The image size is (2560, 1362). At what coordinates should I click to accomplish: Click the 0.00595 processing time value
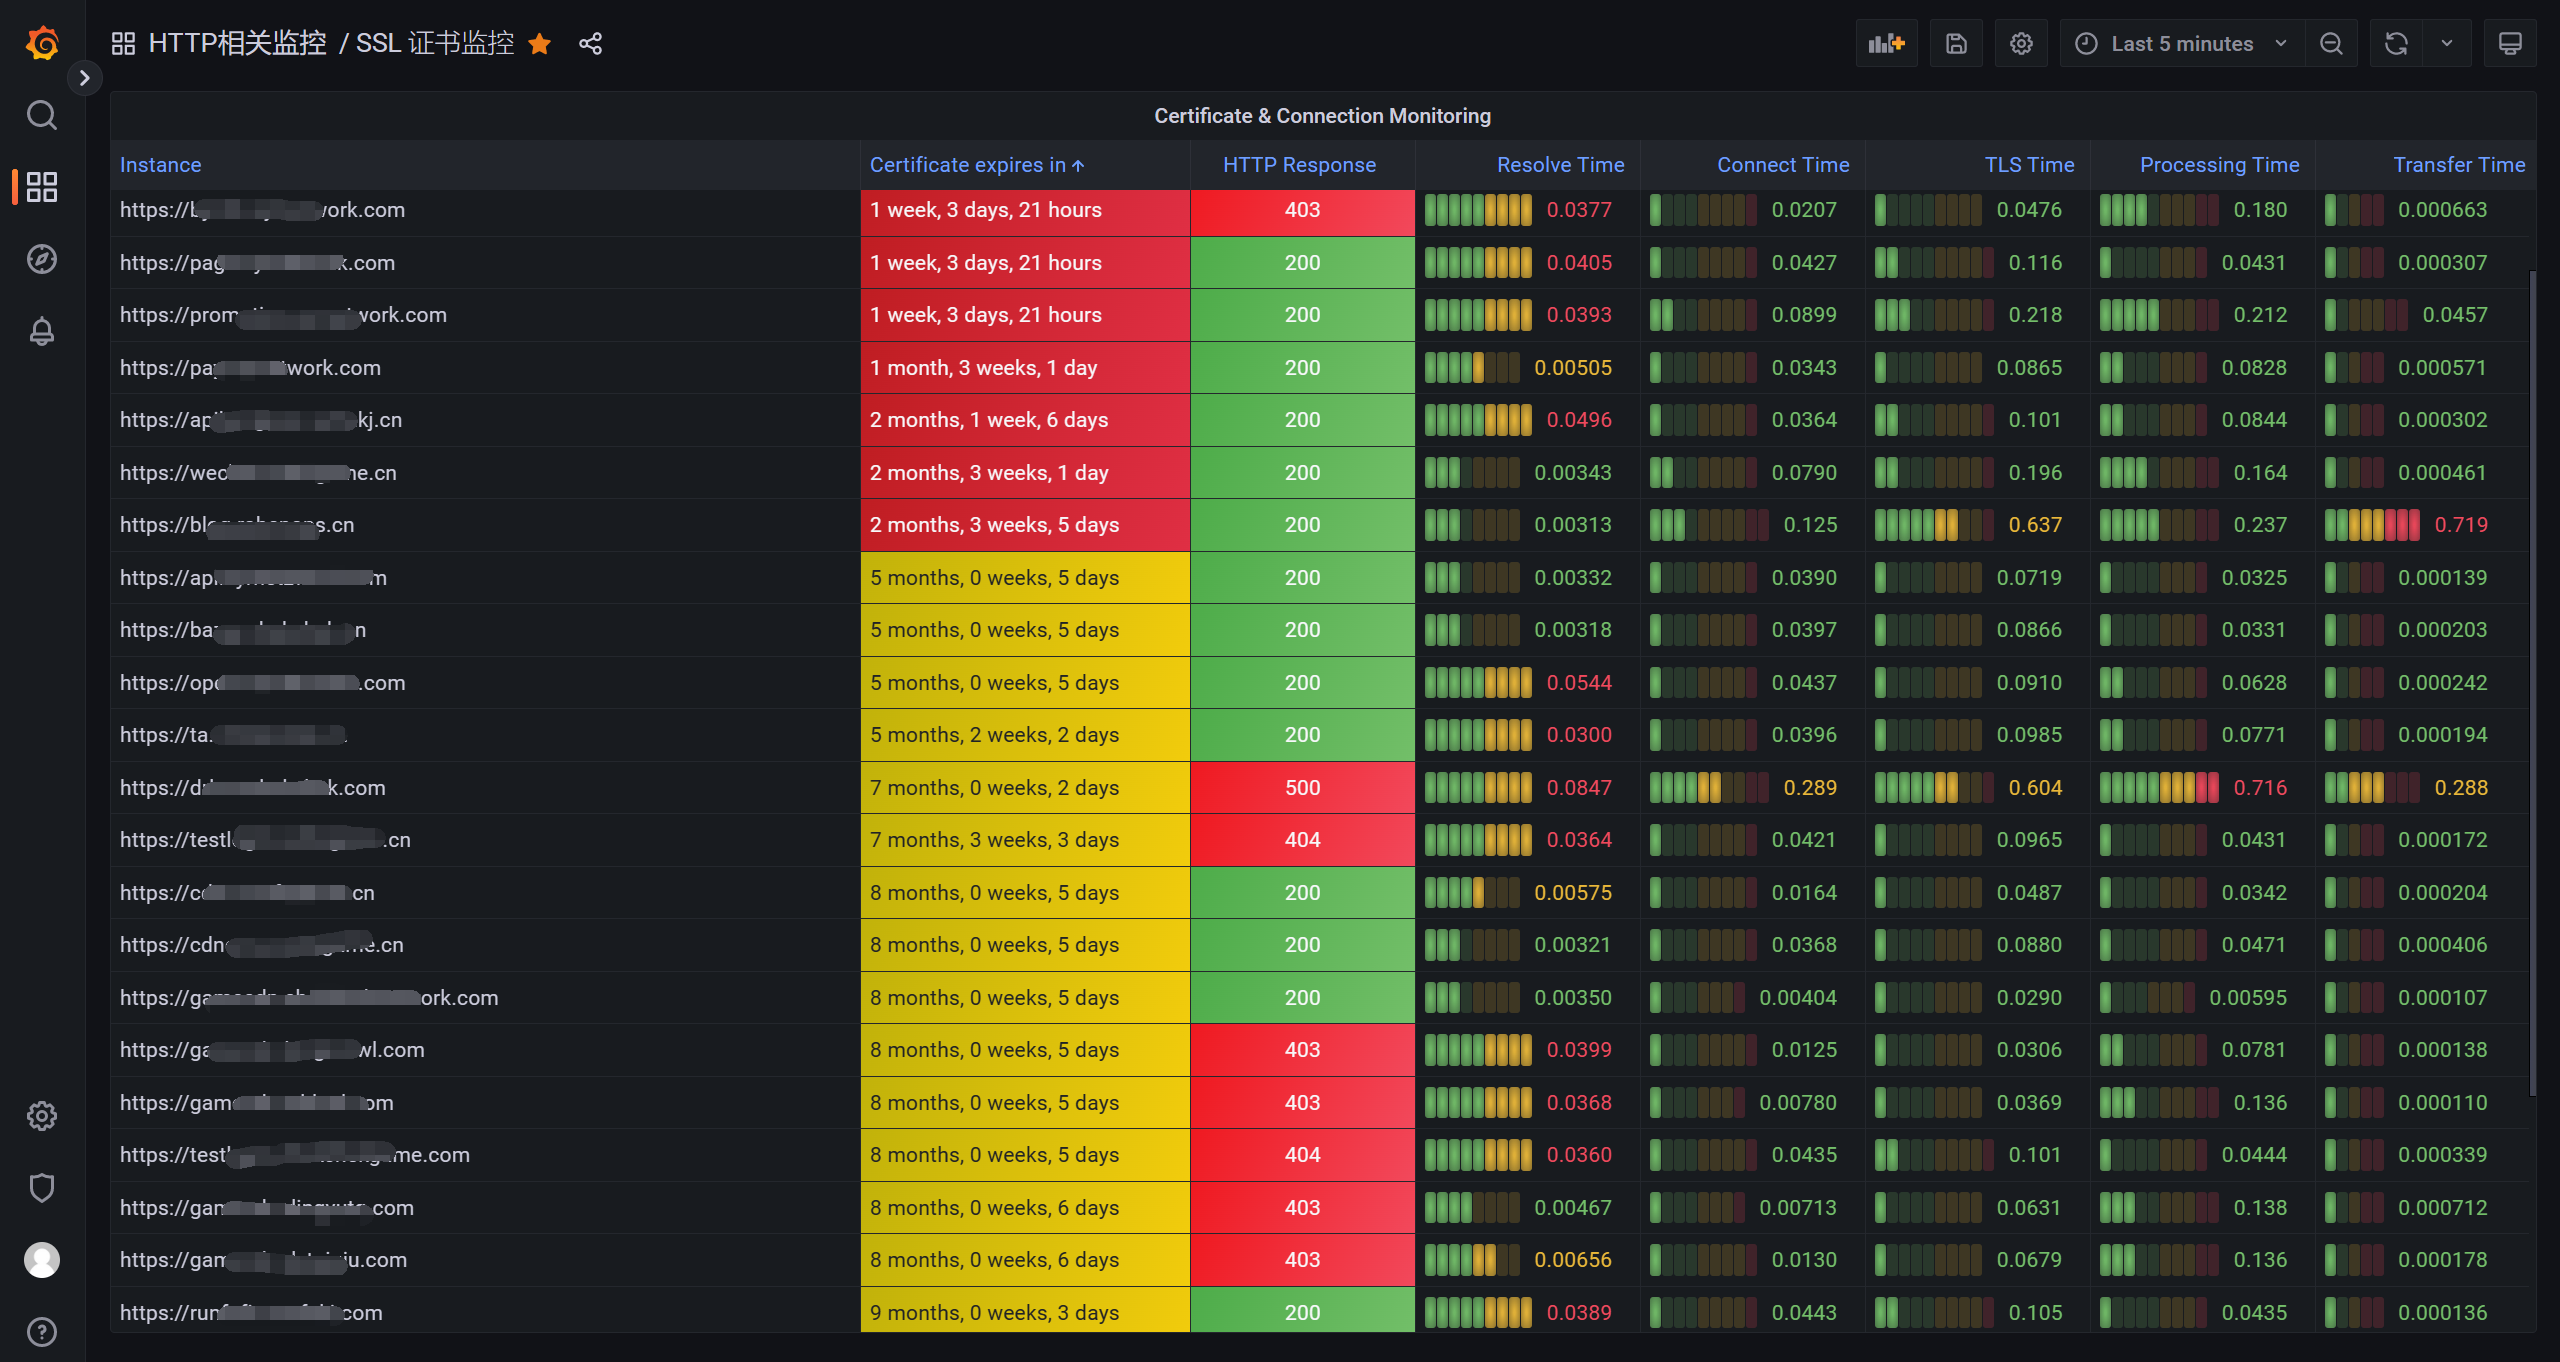click(x=2247, y=998)
